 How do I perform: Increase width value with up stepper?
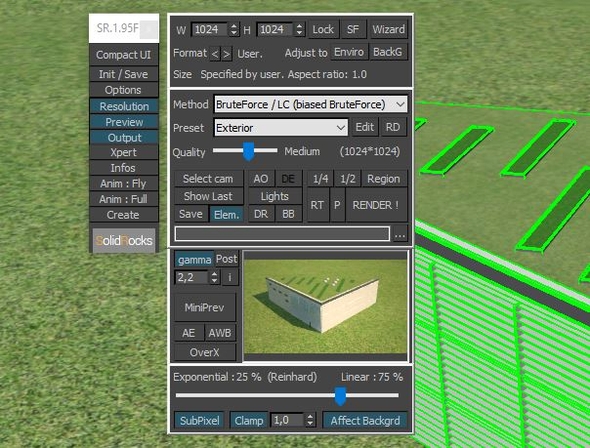point(234,26)
